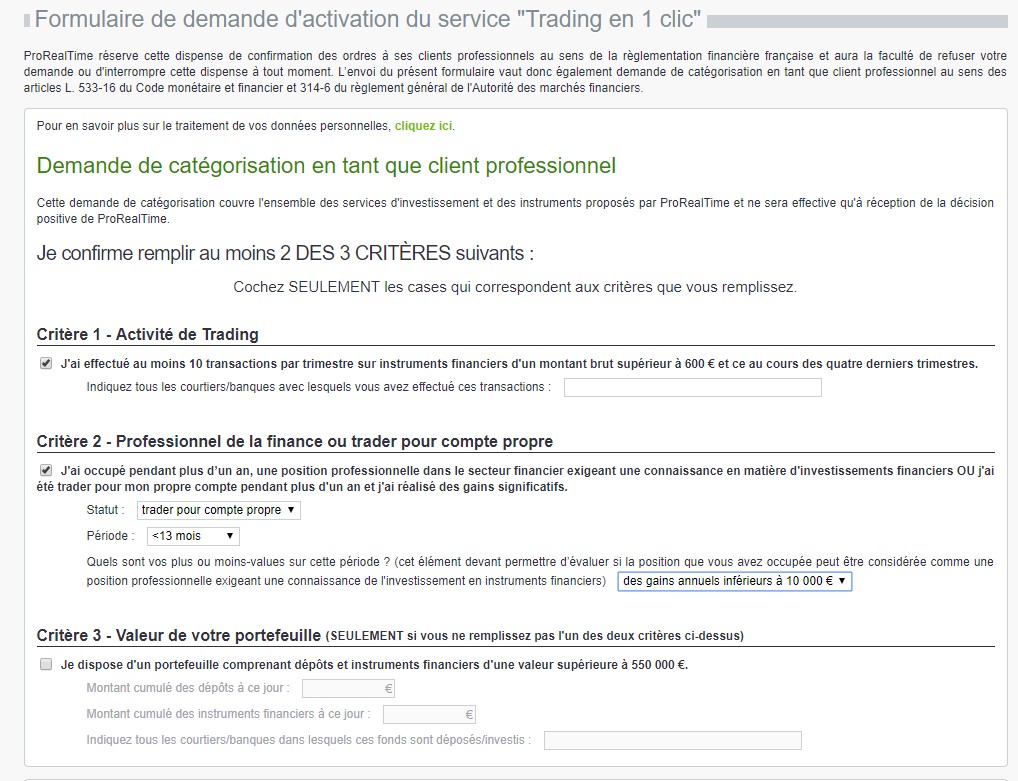
Task: Click the 'Statut :' label
Action: pyautogui.click(x=105, y=510)
